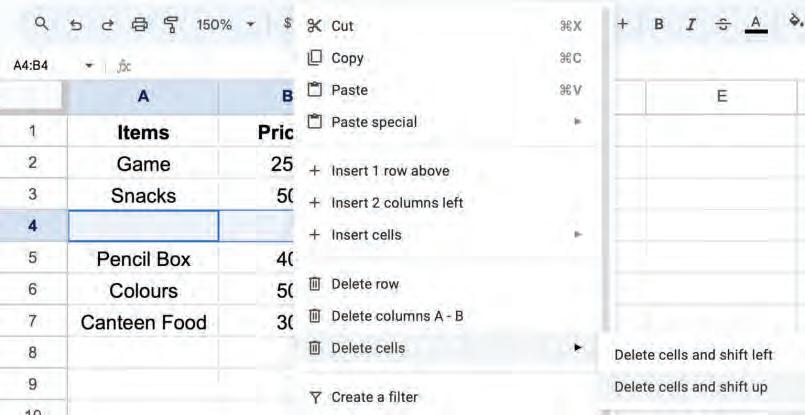Select Delete cells and shift left
805x415 pixels.
click(x=693, y=355)
